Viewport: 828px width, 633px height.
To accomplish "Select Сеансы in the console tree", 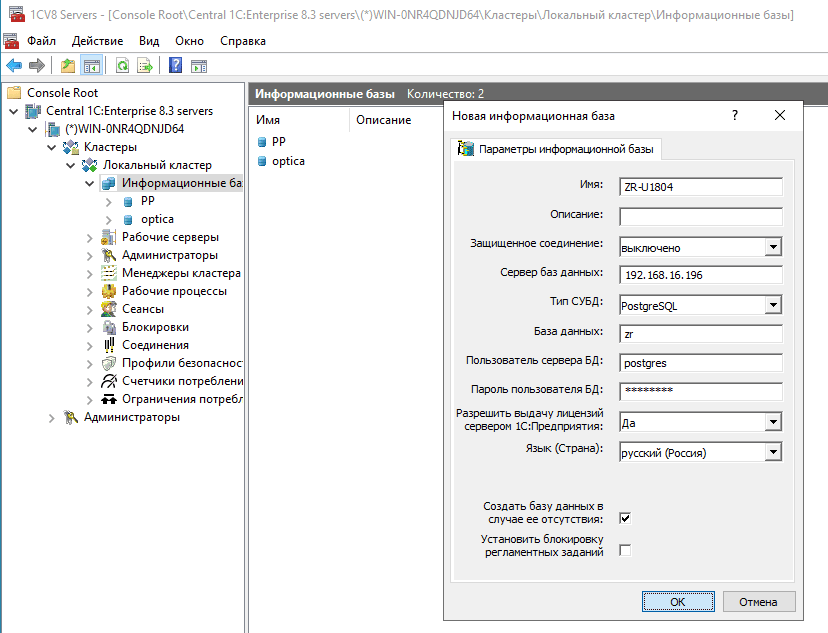I will pos(143,309).
